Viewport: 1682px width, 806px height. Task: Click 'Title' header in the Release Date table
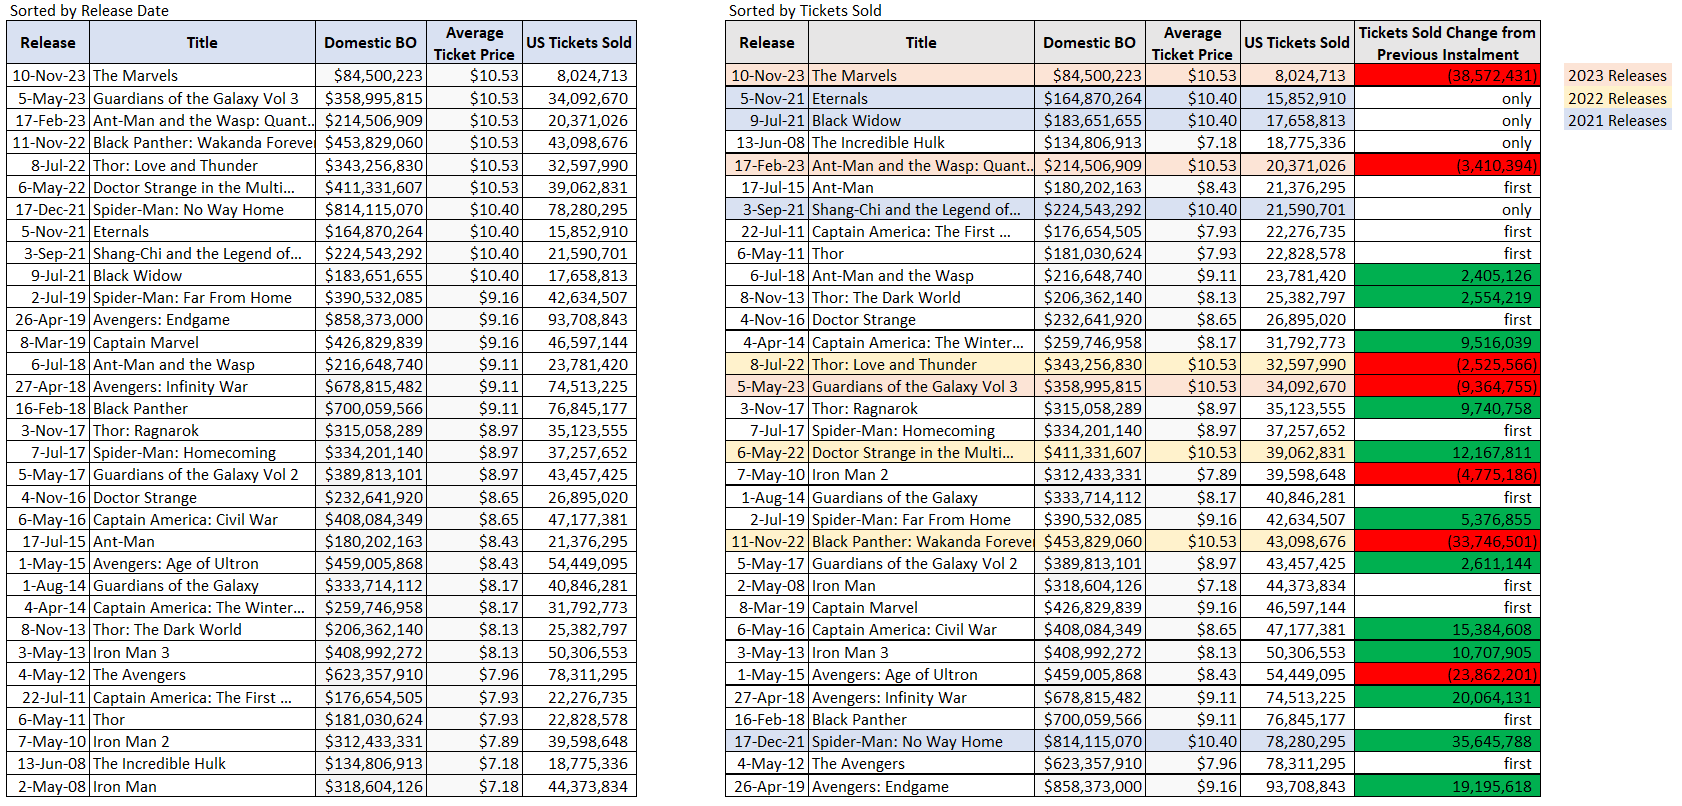pyautogui.click(x=202, y=43)
